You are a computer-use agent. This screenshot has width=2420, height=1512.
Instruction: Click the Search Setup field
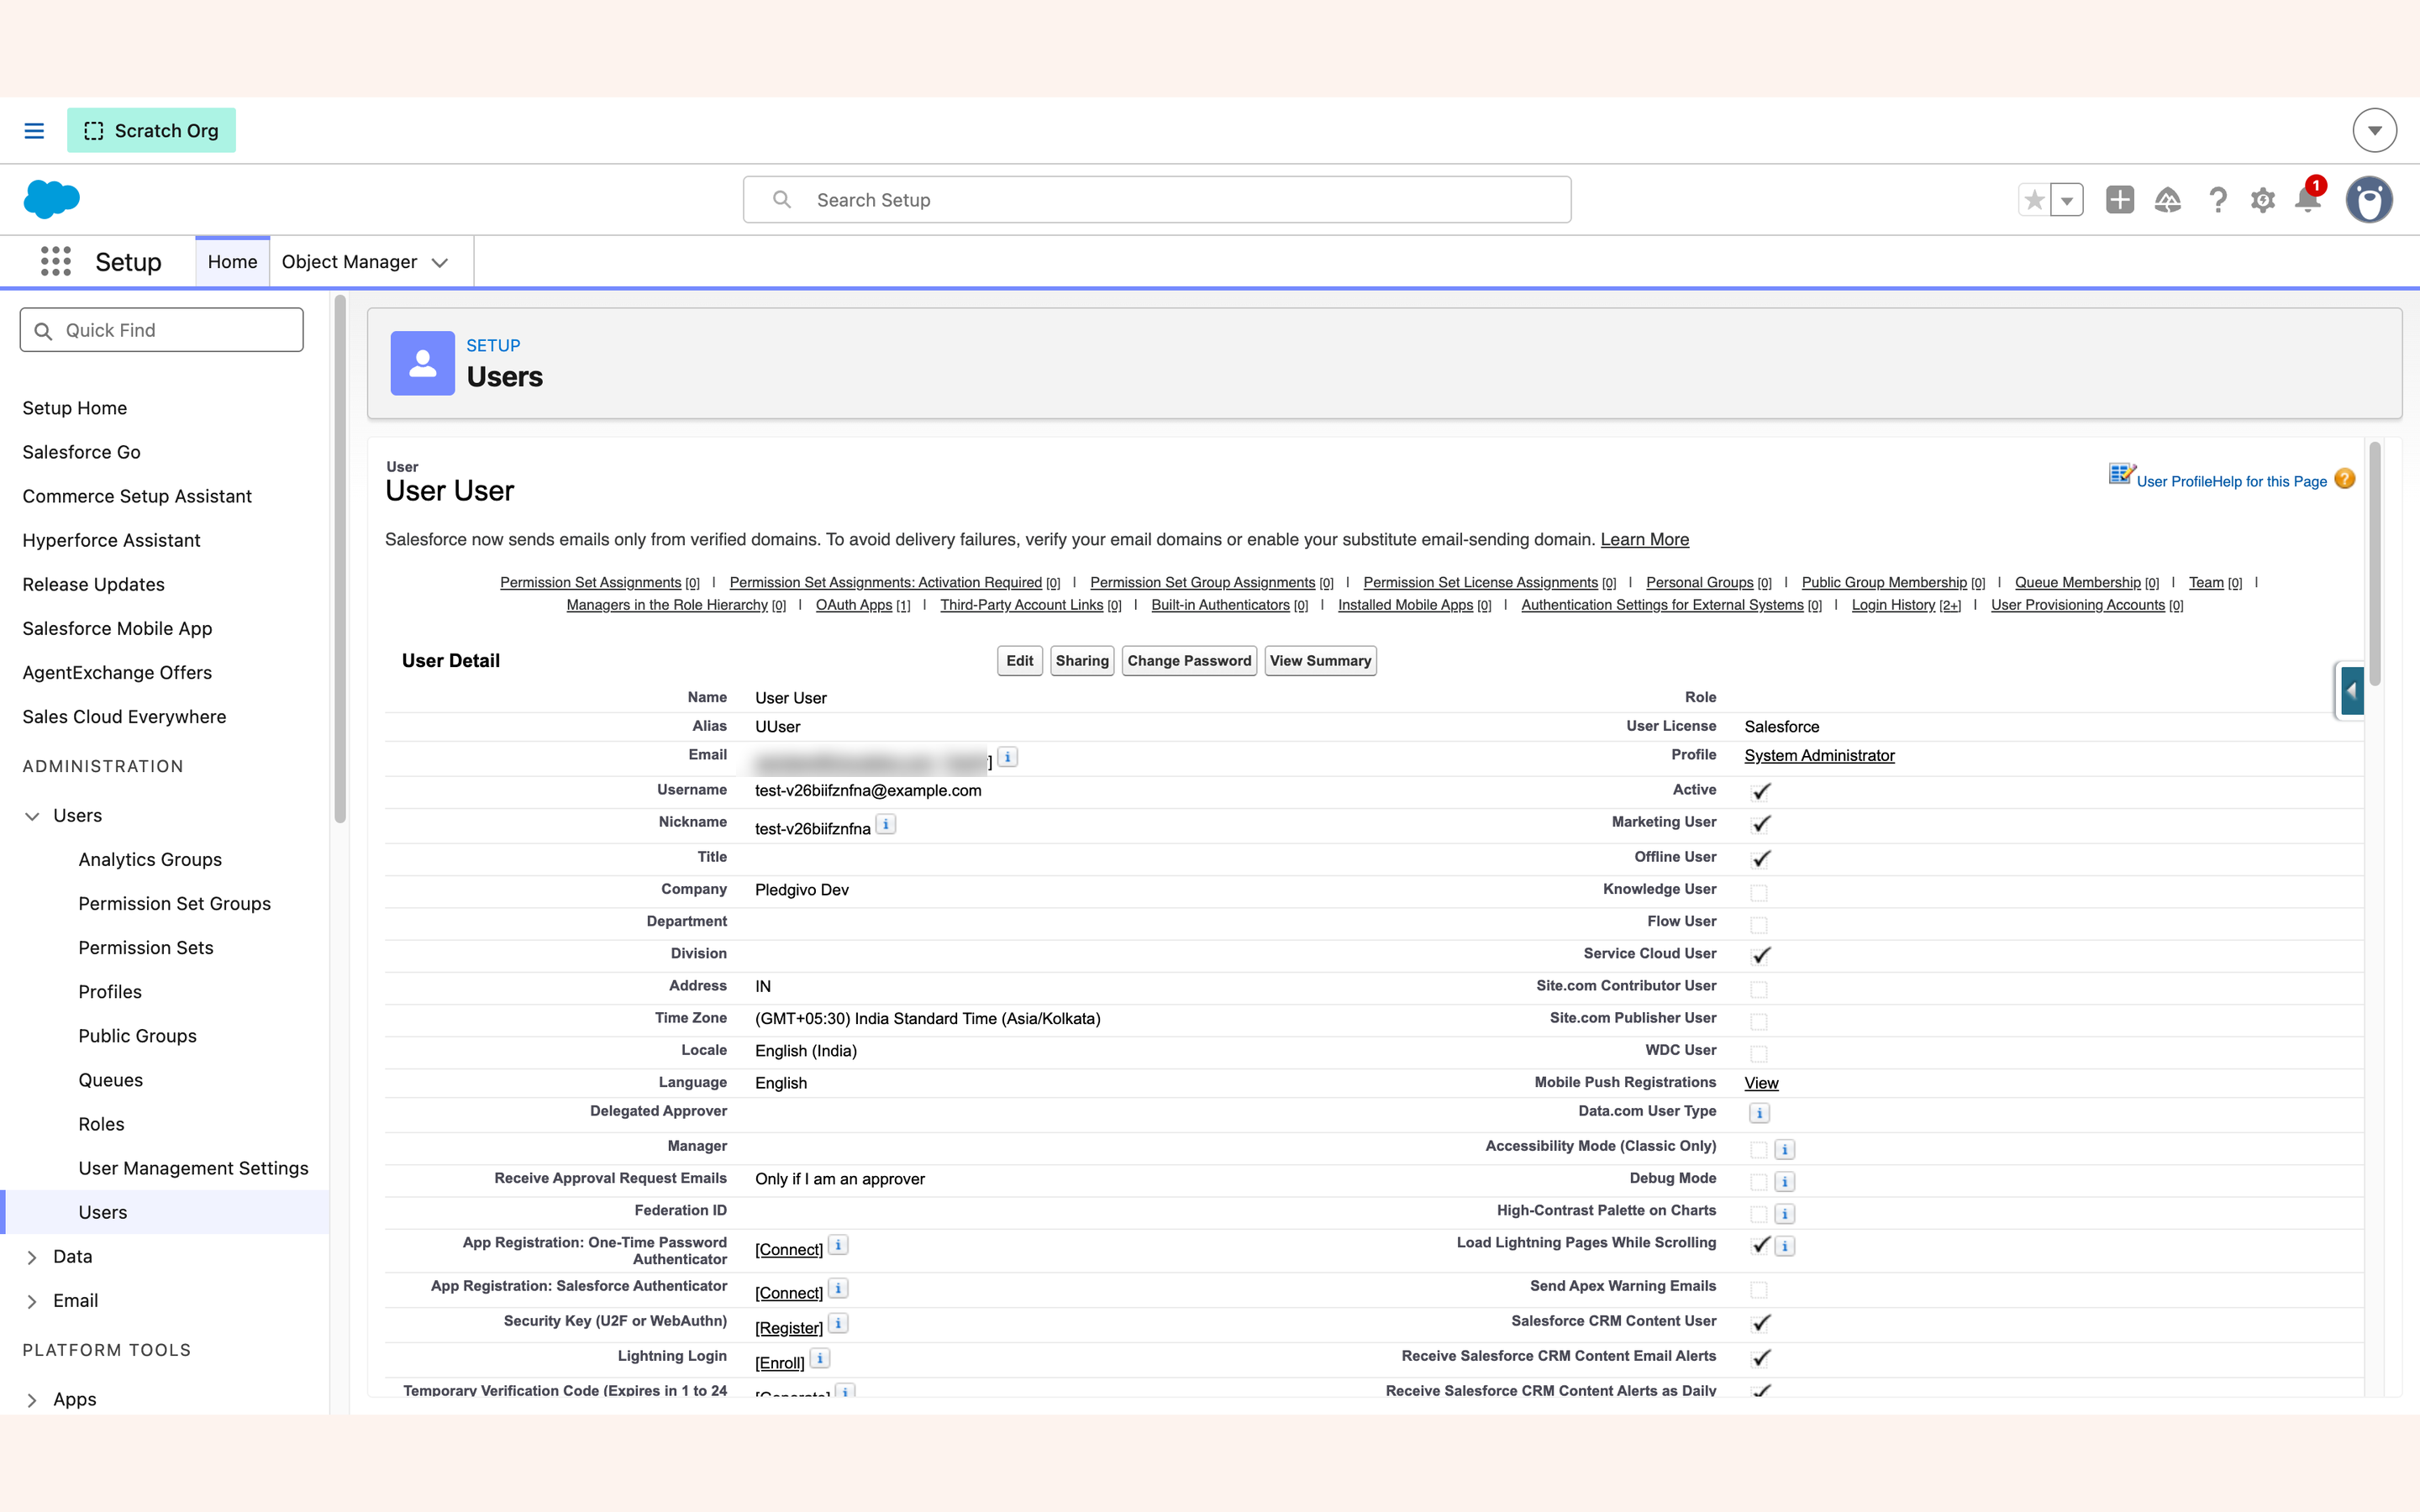(x=1157, y=200)
